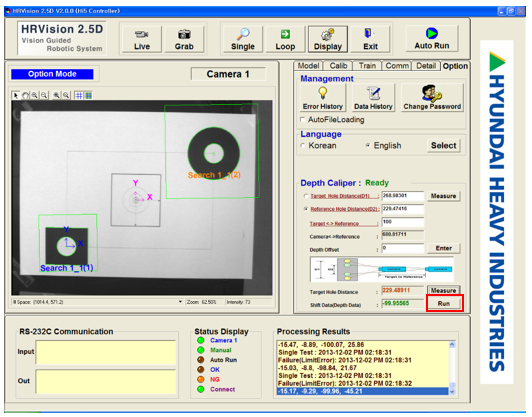Open Data History
The image size is (532, 417).
click(373, 98)
